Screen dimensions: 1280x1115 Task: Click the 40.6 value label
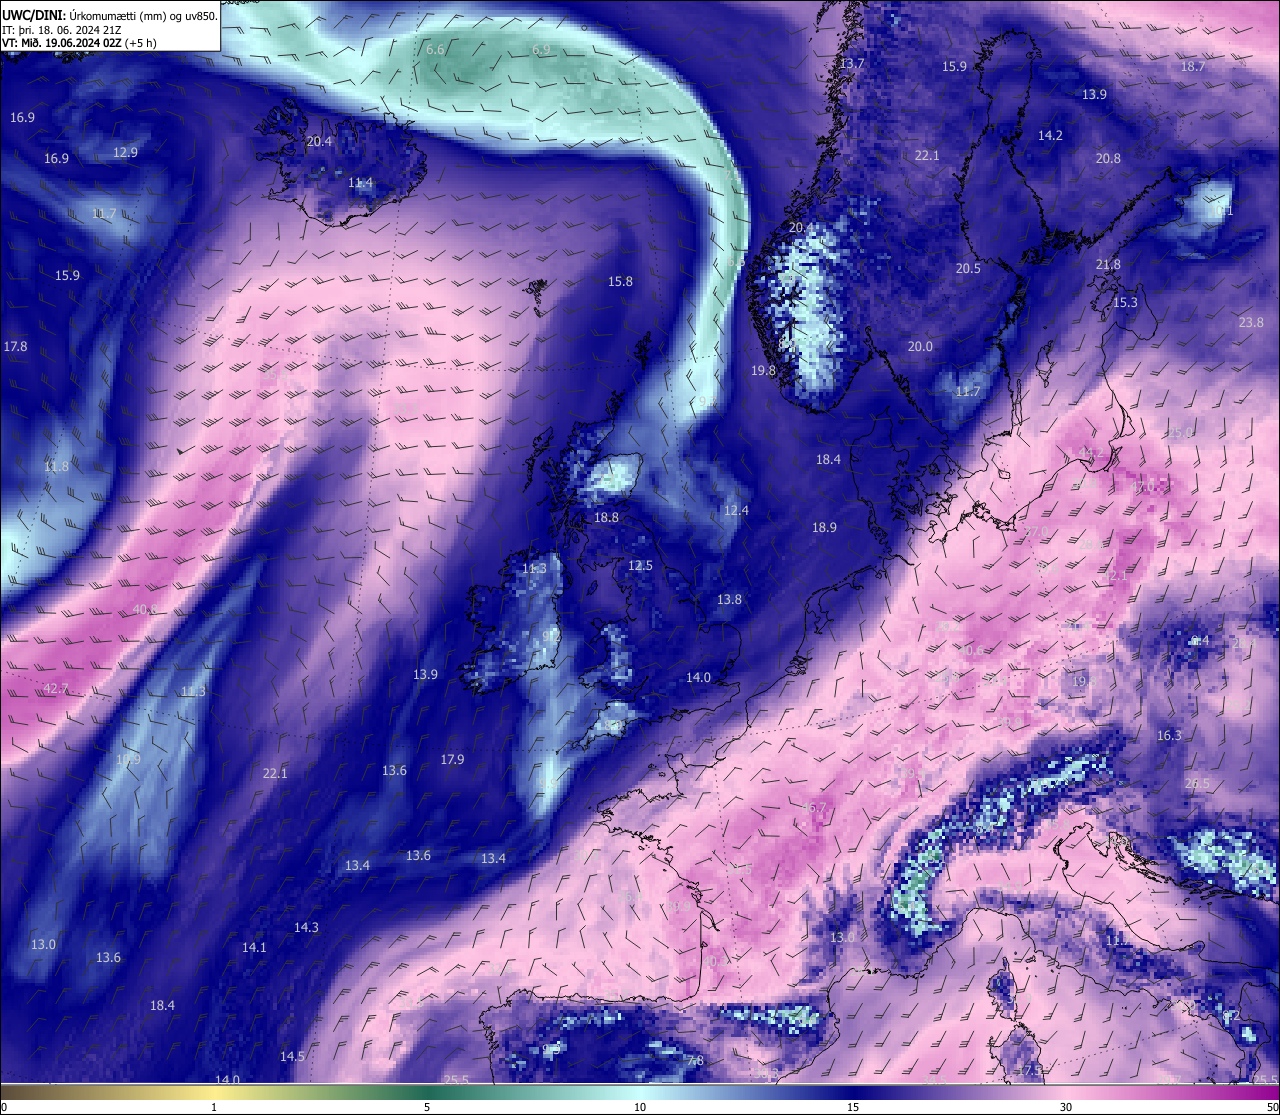tap(145, 610)
